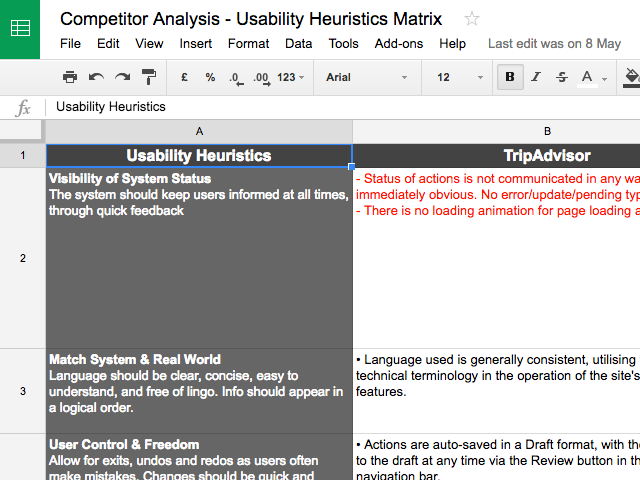
Task: Select 'Language used is generally consistent' cell
Action: (x=496, y=391)
